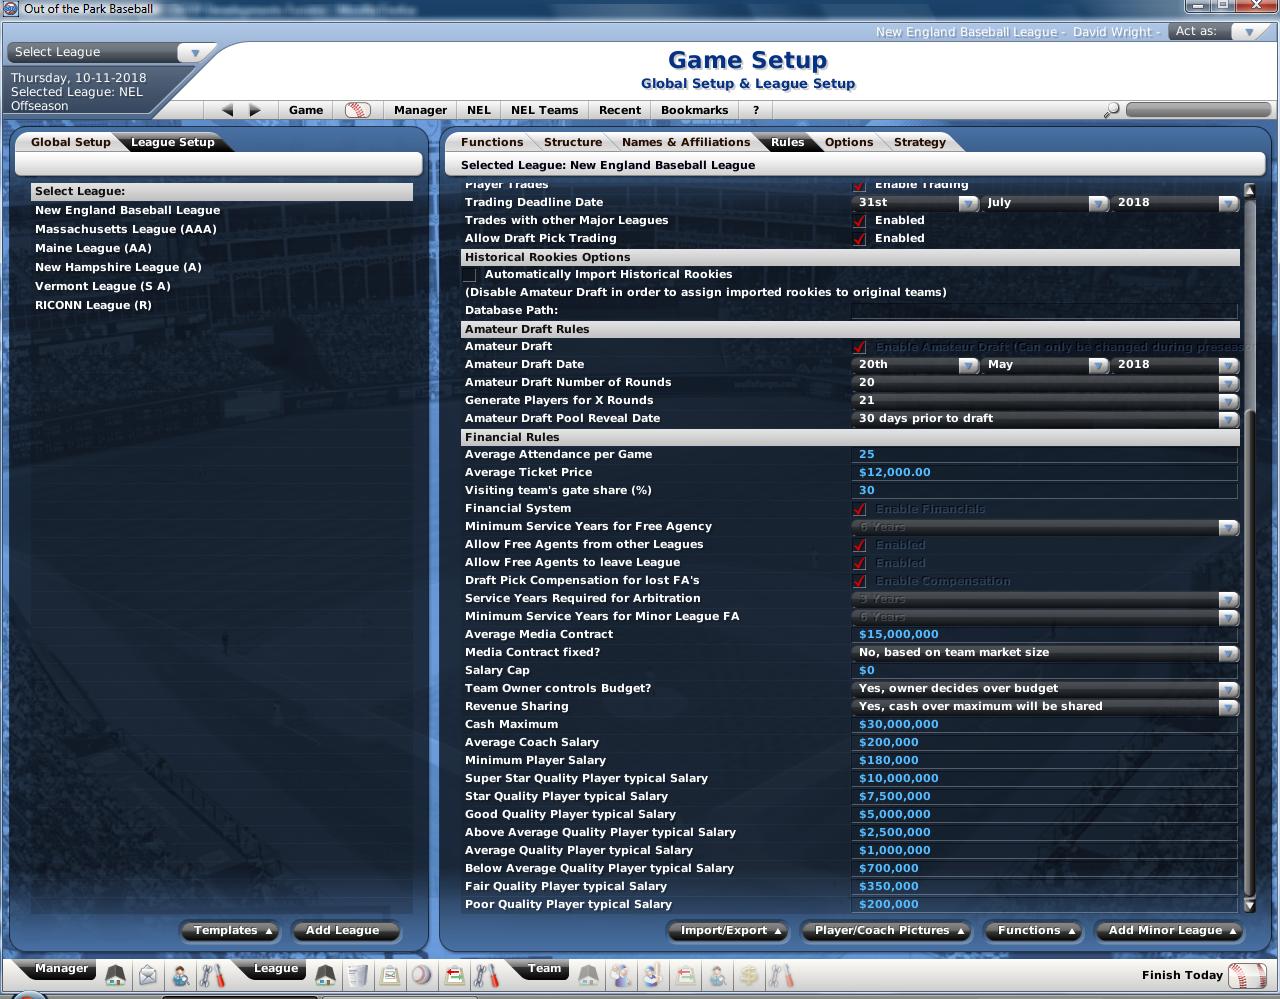
Task: Click the Templates button
Action: pos(232,930)
